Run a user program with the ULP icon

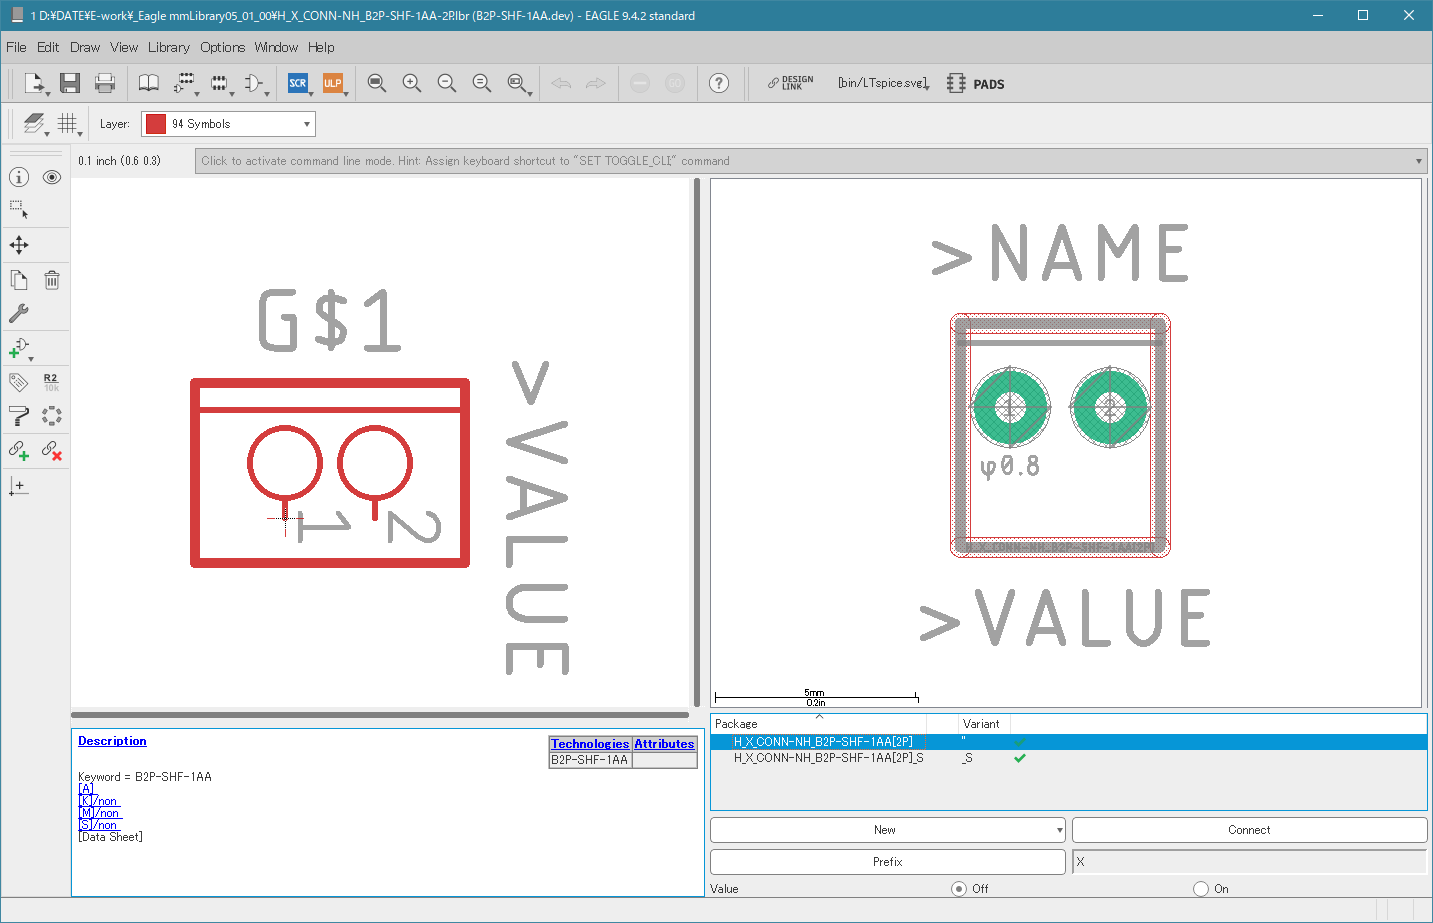click(333, 83)
